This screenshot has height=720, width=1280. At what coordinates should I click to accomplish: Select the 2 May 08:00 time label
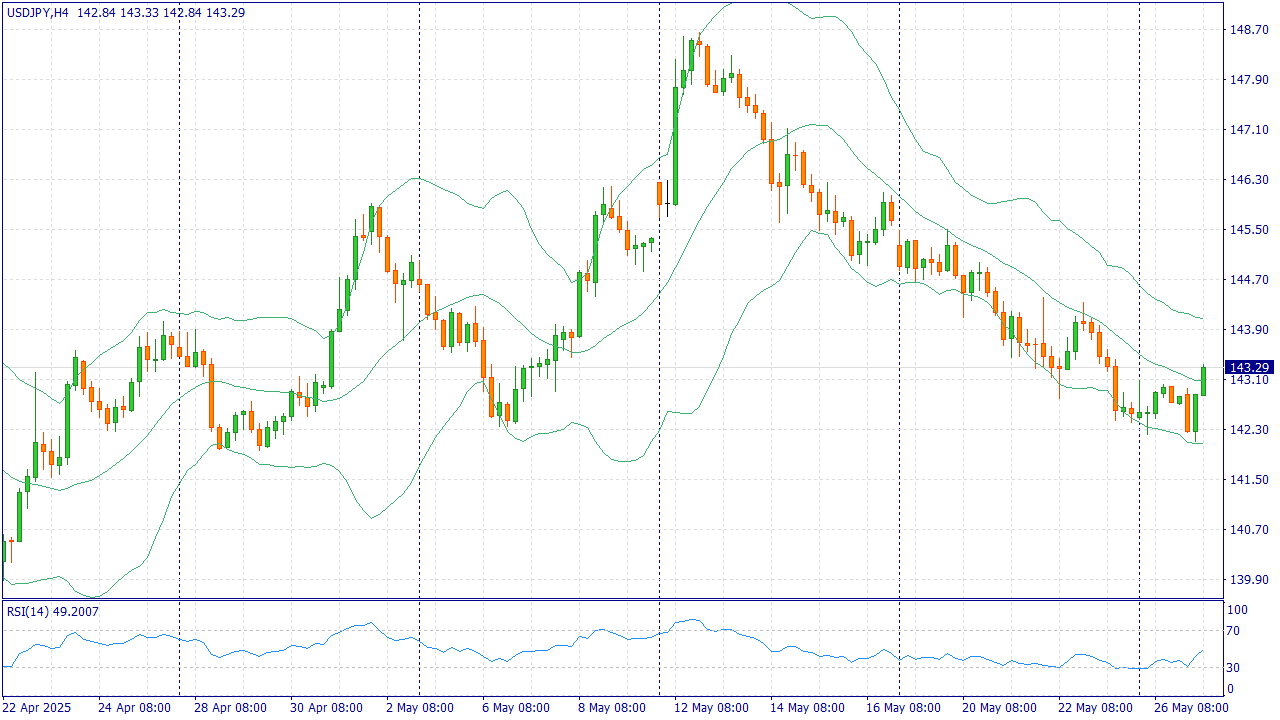click(x=421, y=707)
